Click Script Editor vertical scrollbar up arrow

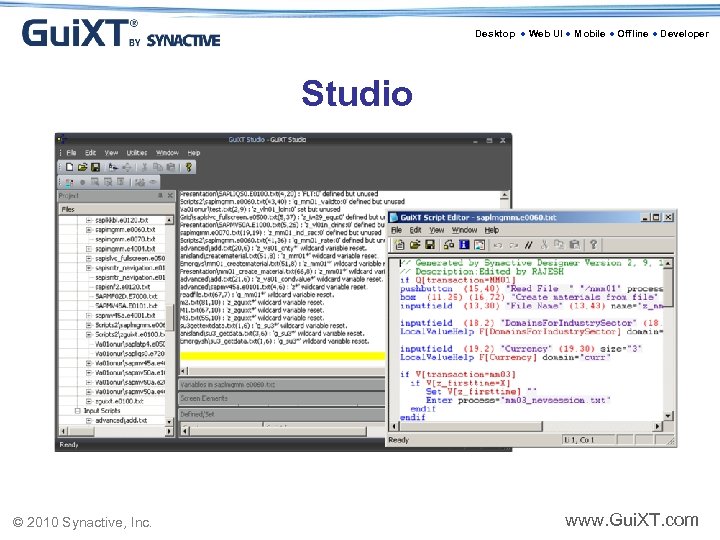click(668, 263)
